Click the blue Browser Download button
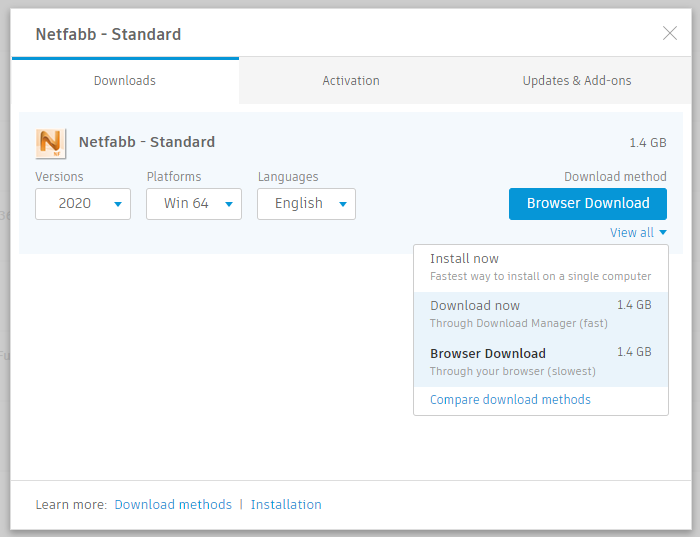This screenshot has height=537, width=700. [x=588, y=204]
